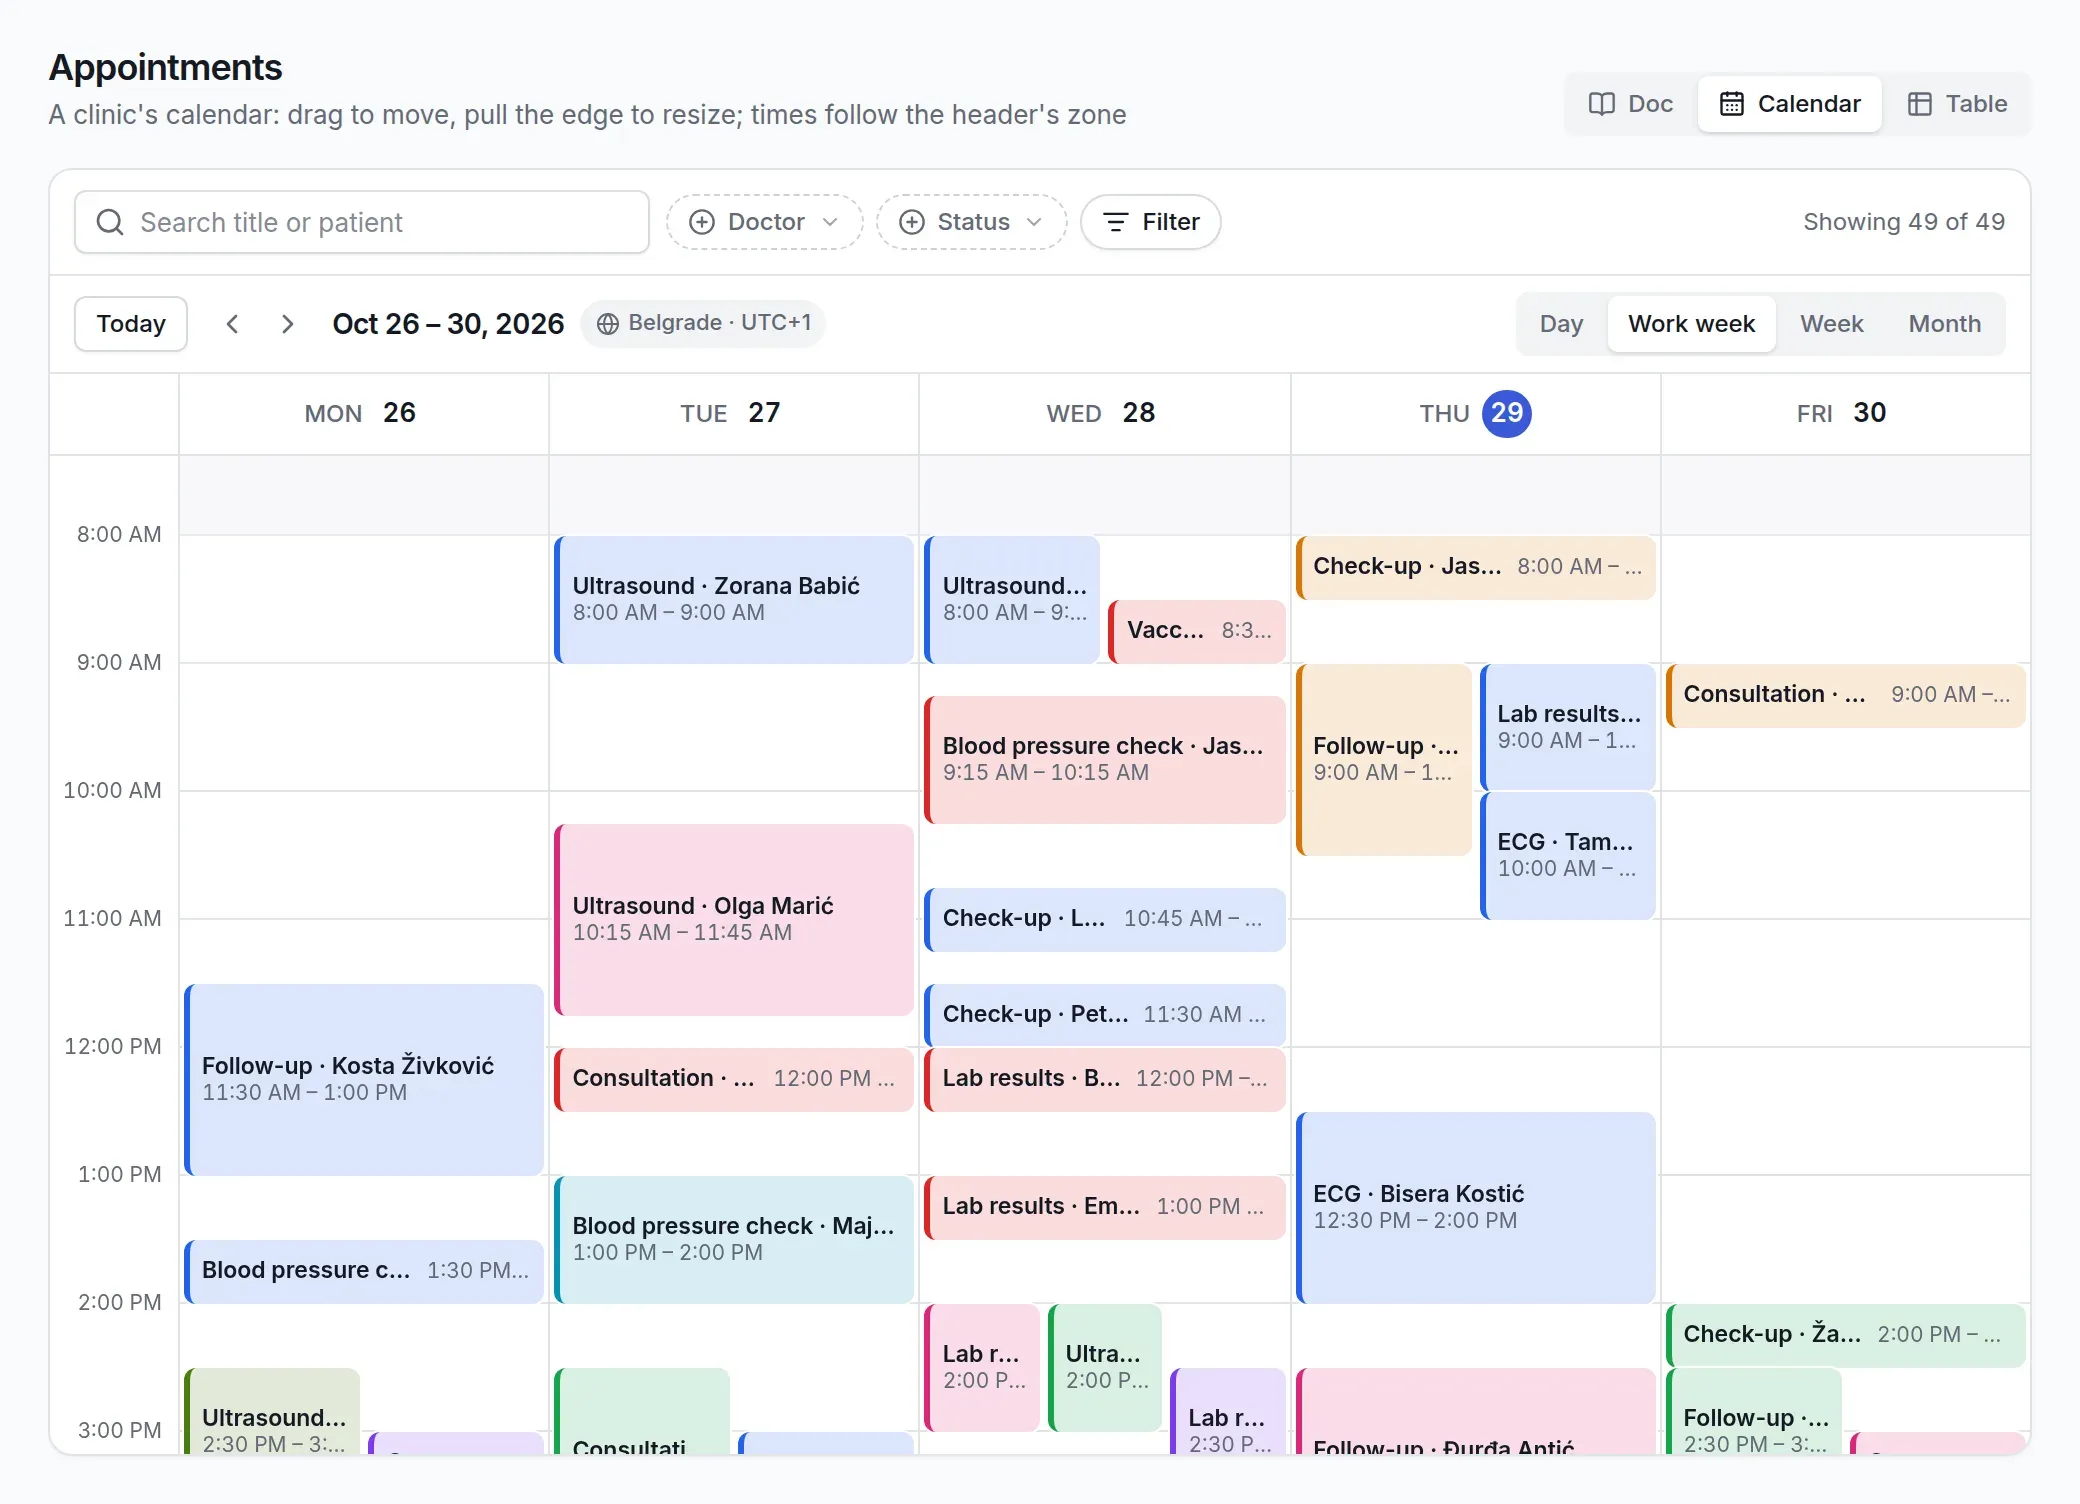Image resolution: width=2080 pixels, height=1504 pixels.
Task: Open Tuesday's 1:00 PM Blood pressure check
Action: (x=734, y=1239)
